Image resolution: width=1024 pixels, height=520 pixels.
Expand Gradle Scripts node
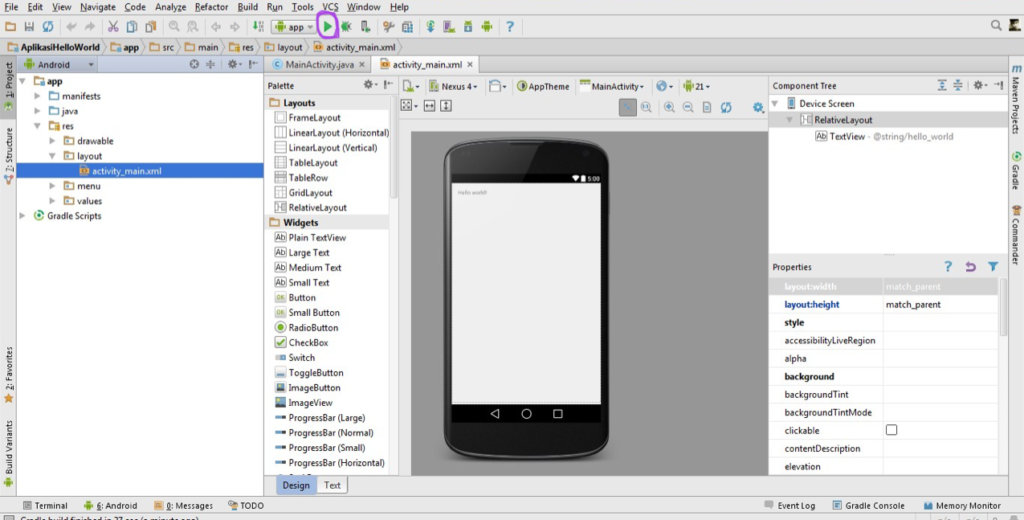click(x=22, y=216)
